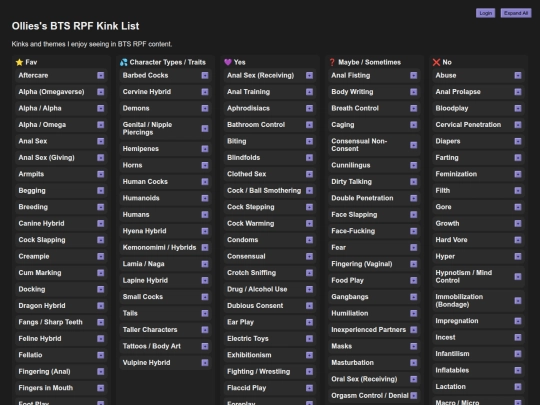The height and width of the screenshot is (405, 540).
Task: Expand the Fighting / Wrestling entry
Action: pos(309,372)
